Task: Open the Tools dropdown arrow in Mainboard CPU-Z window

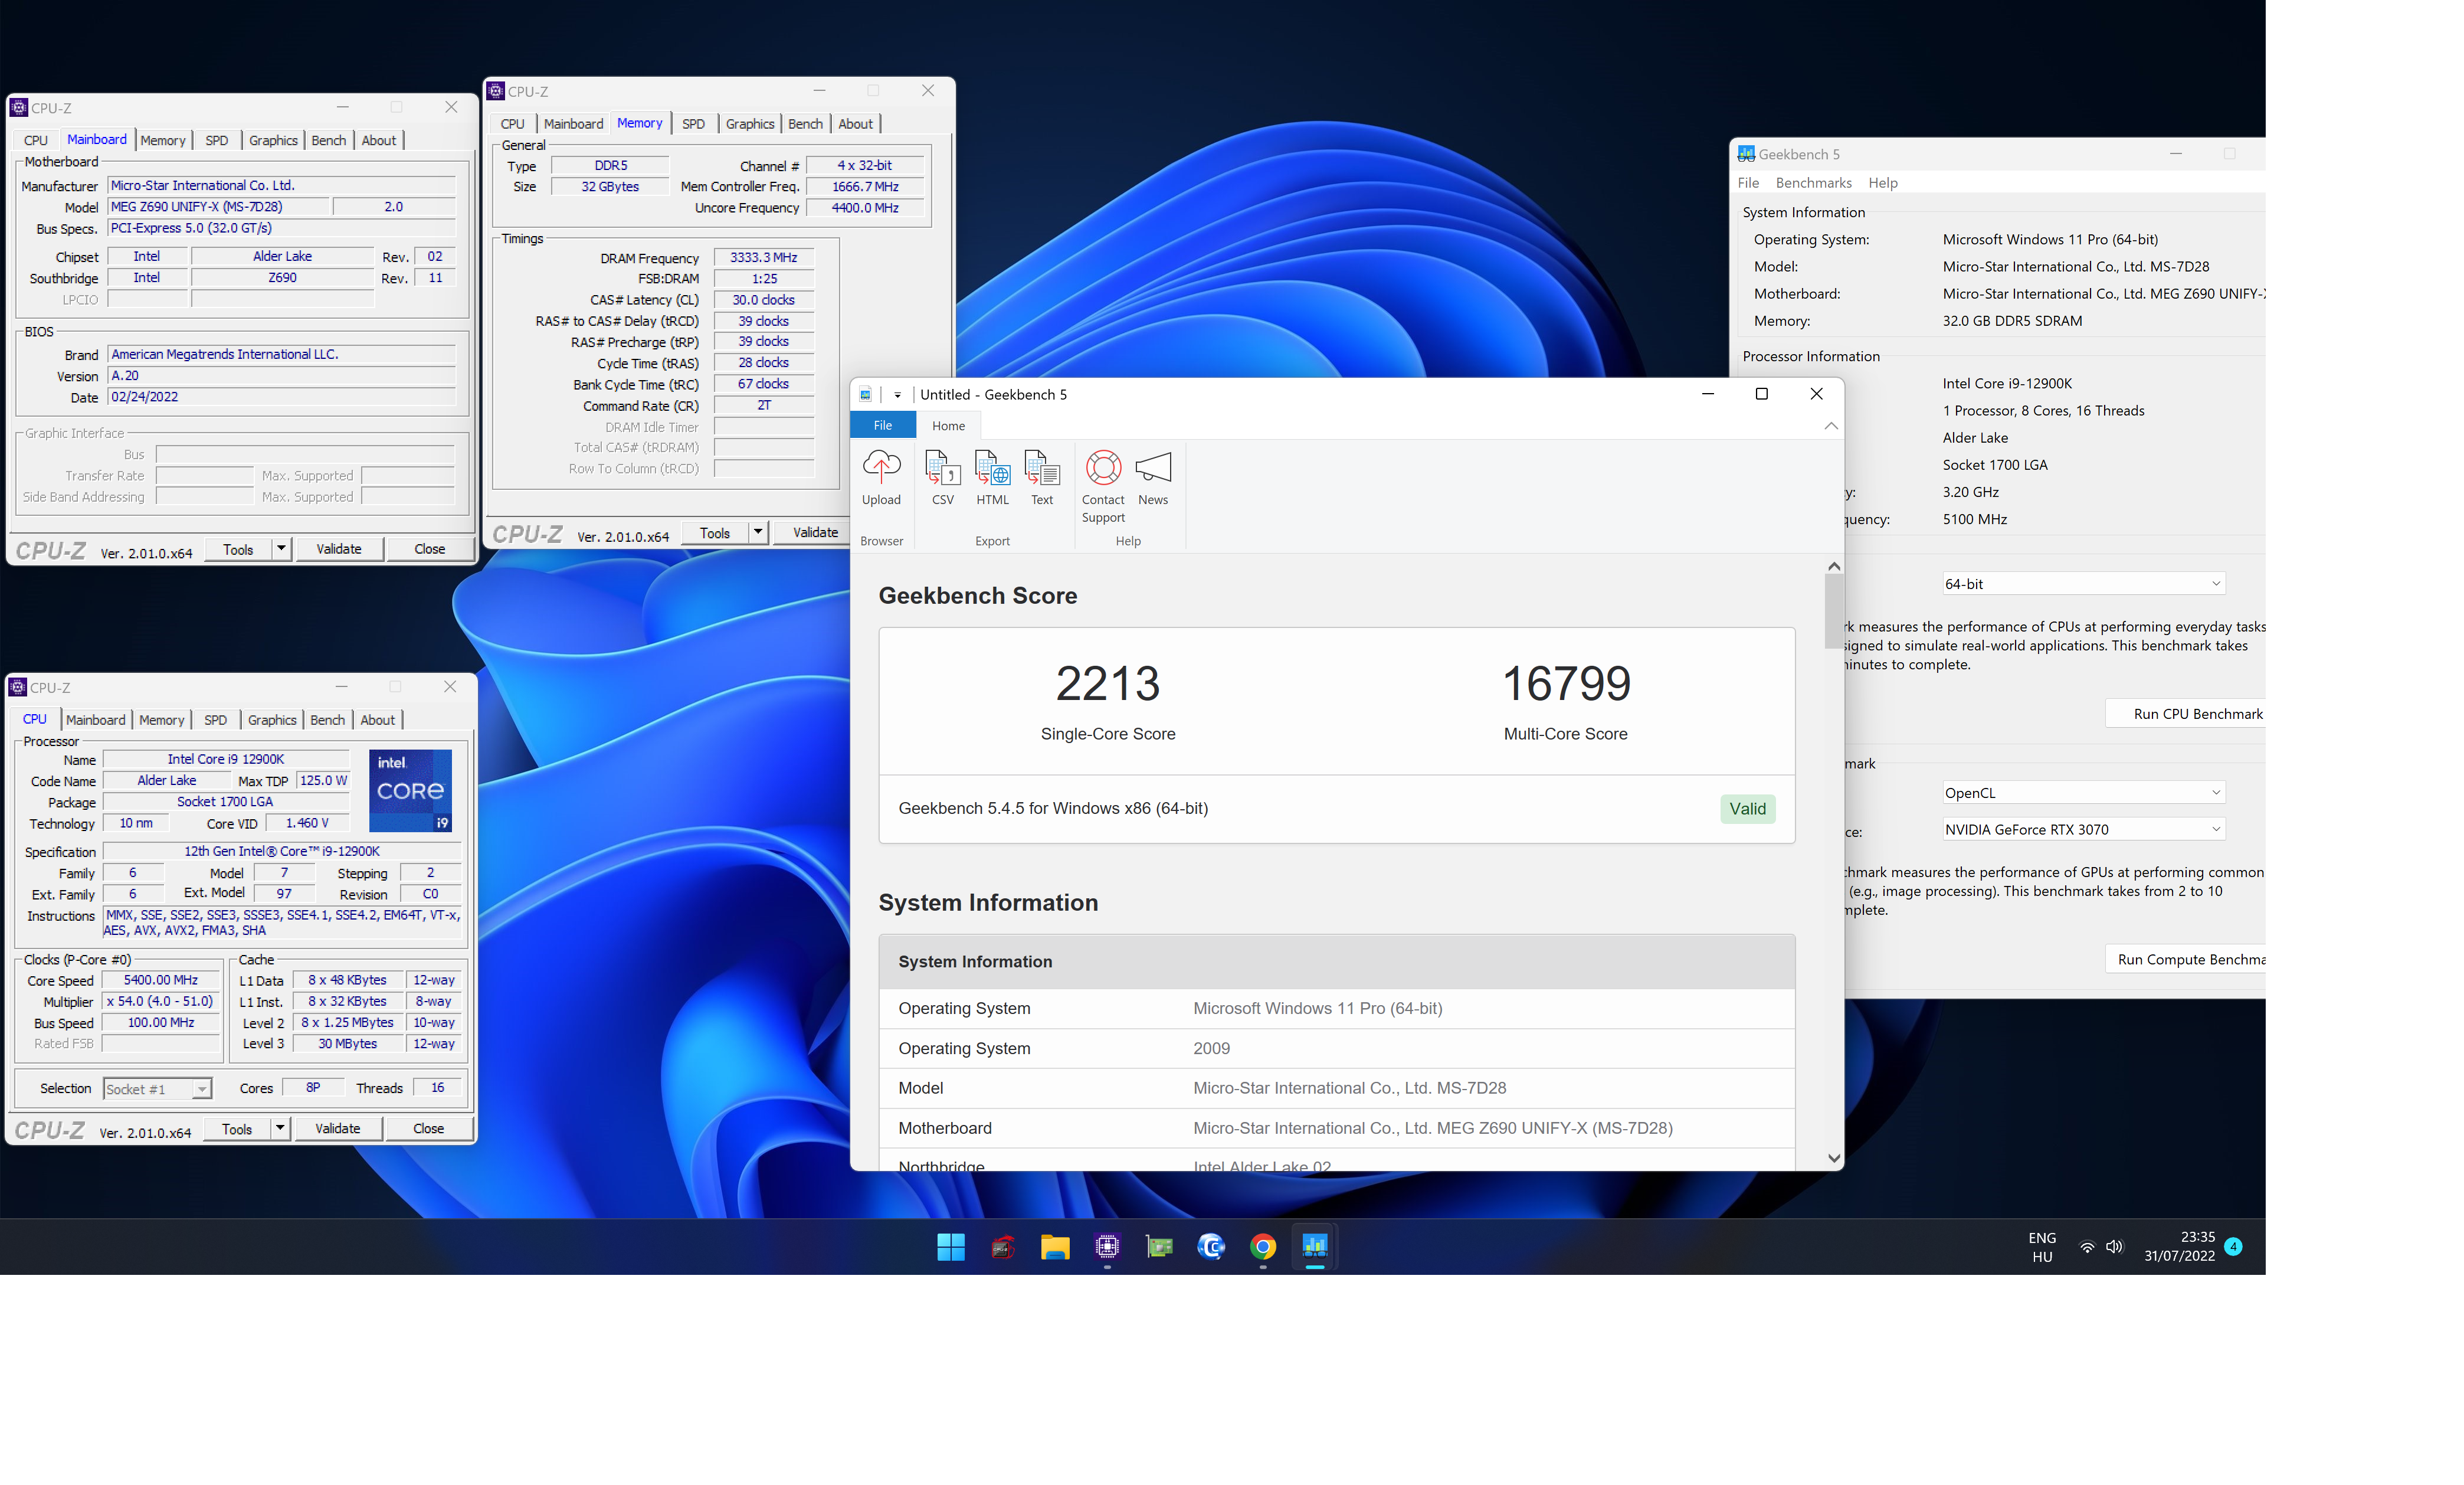Action: coord(282,548)
